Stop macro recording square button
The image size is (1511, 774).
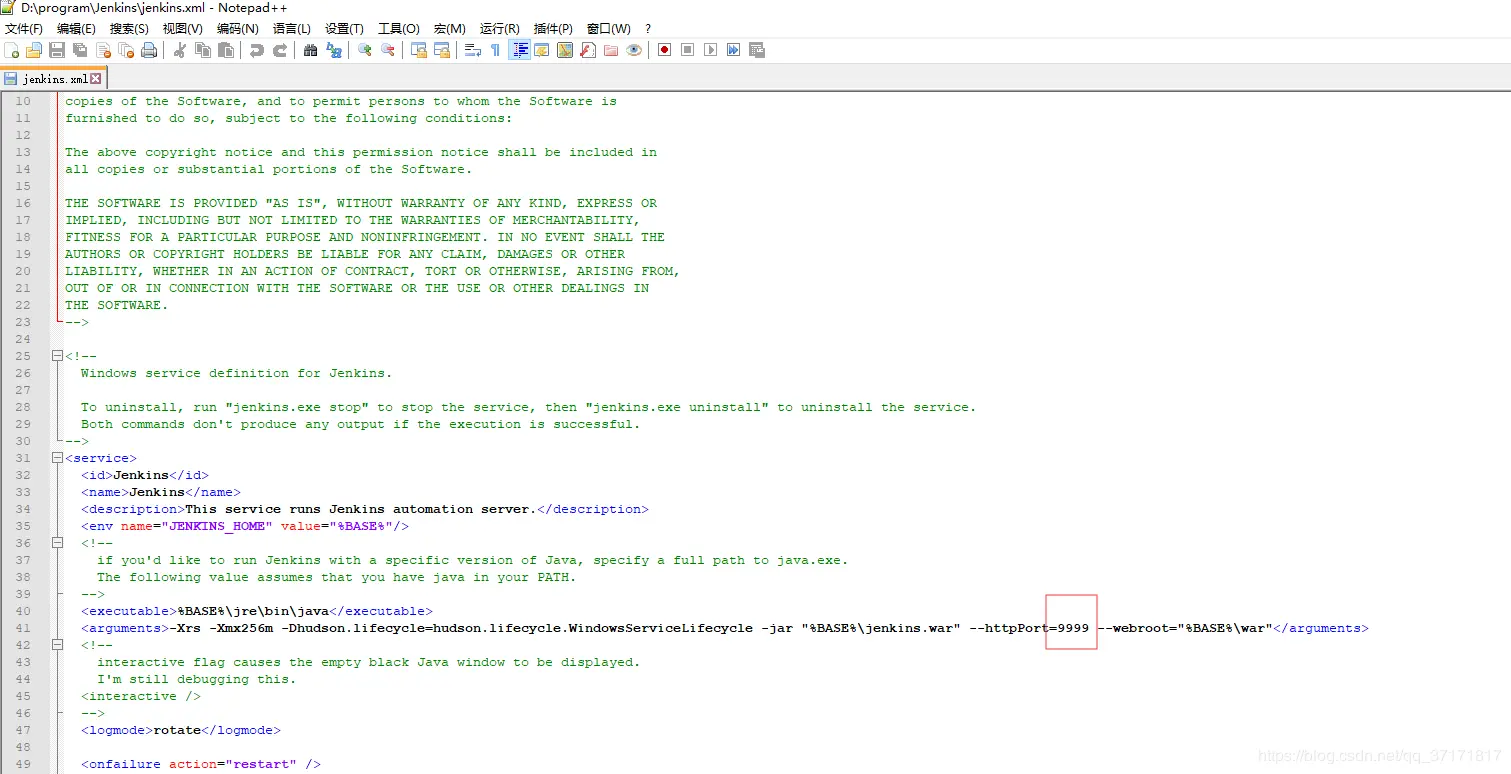point(688,50)
